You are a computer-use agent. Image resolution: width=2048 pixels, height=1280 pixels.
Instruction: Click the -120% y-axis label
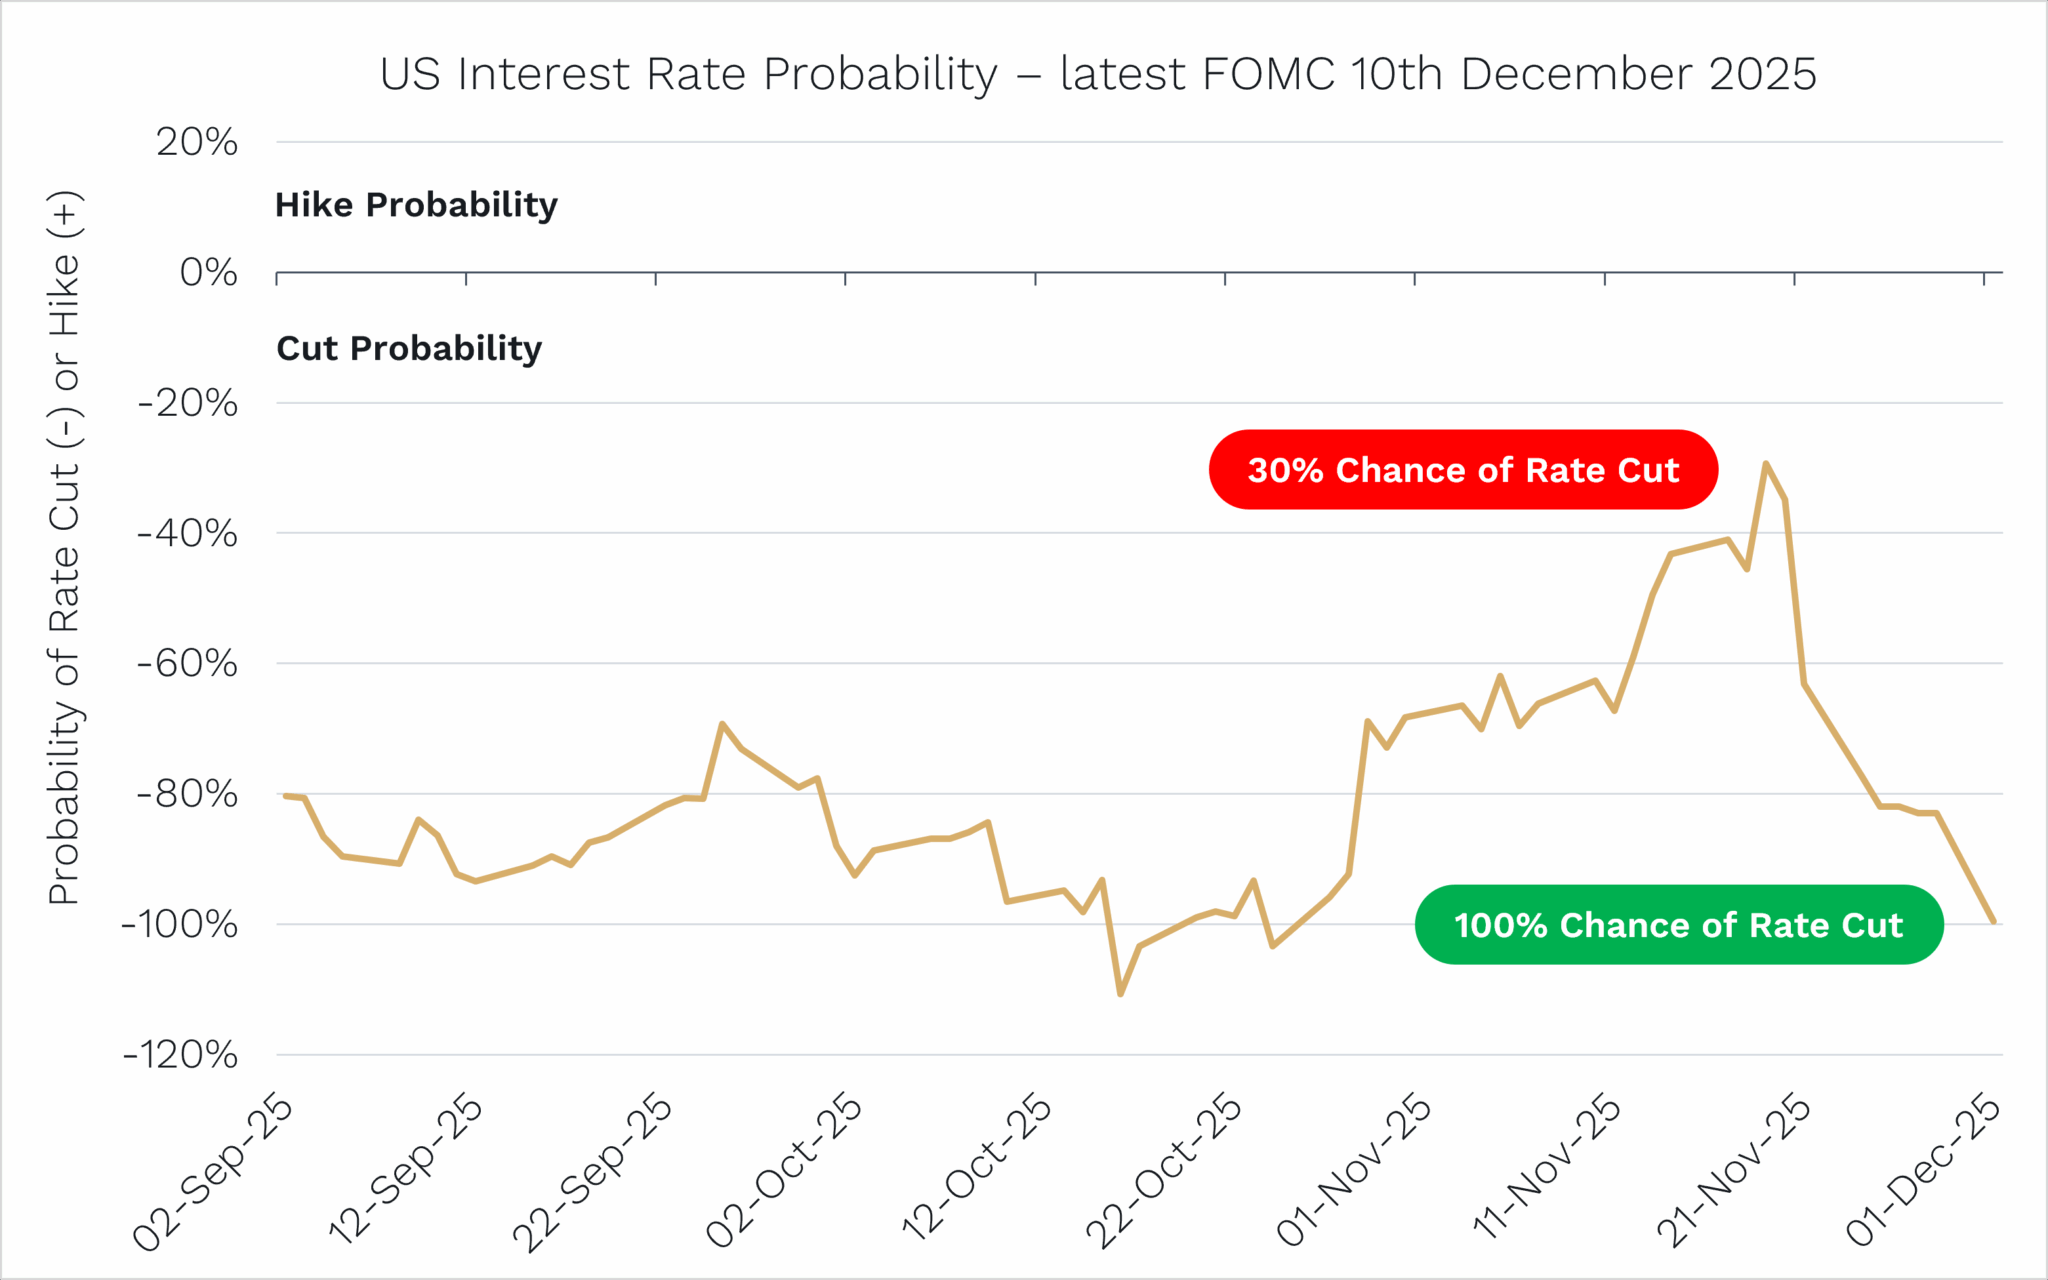[x=180, y=1055]
